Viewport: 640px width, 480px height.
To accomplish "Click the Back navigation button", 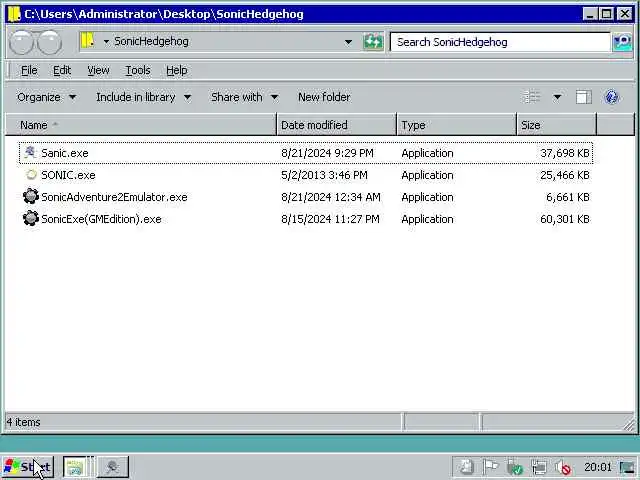I will point(20,42).
